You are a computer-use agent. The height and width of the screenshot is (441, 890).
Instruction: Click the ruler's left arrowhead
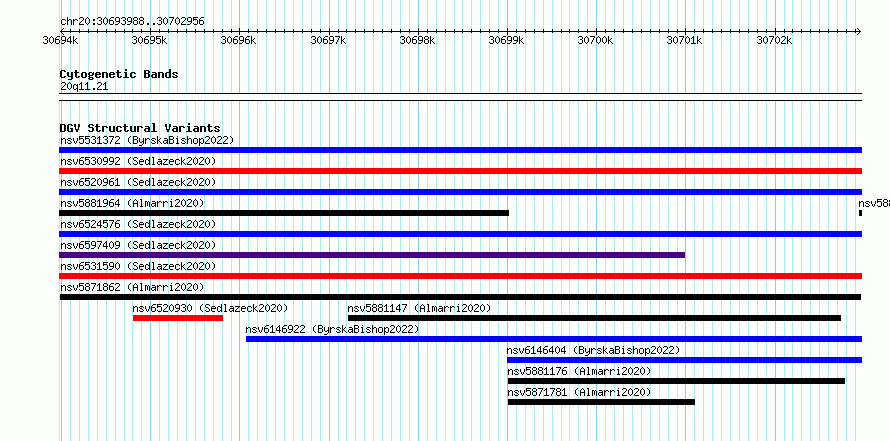click(62, 31)
